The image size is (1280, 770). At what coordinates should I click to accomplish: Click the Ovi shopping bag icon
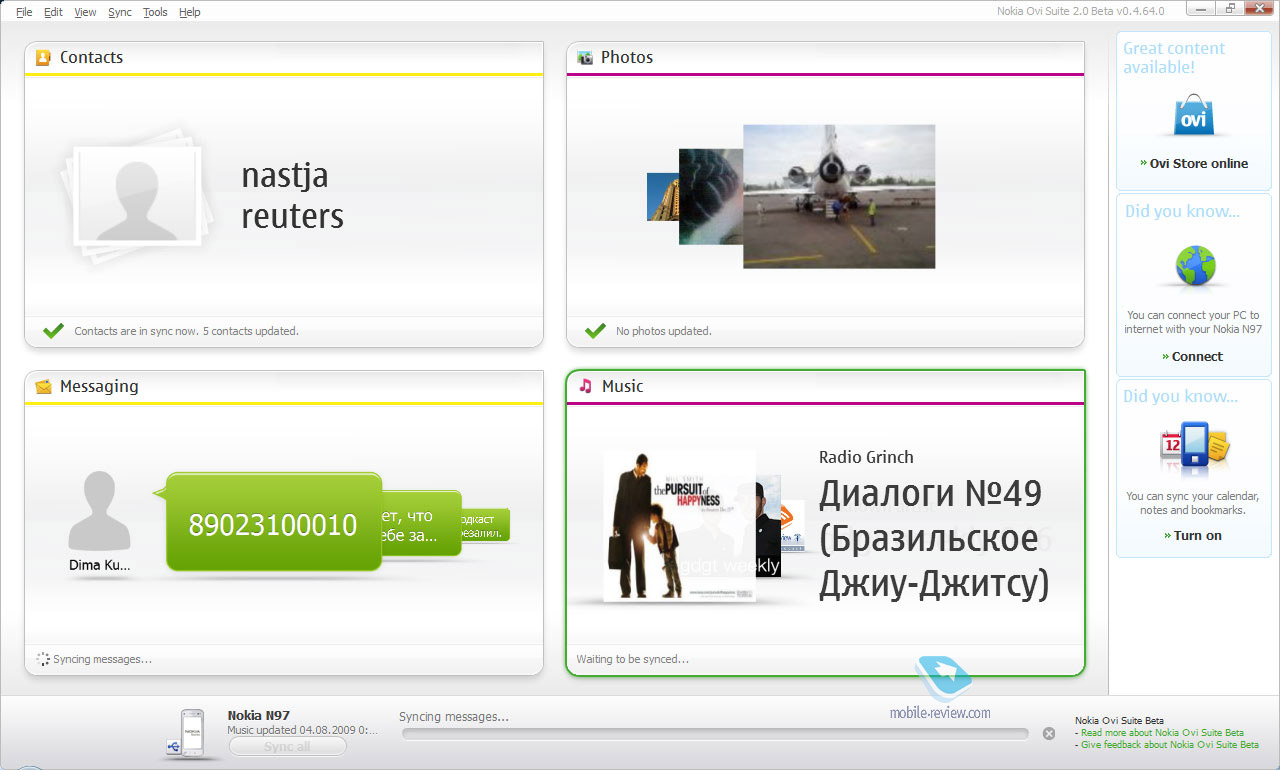pos(1193,116)
